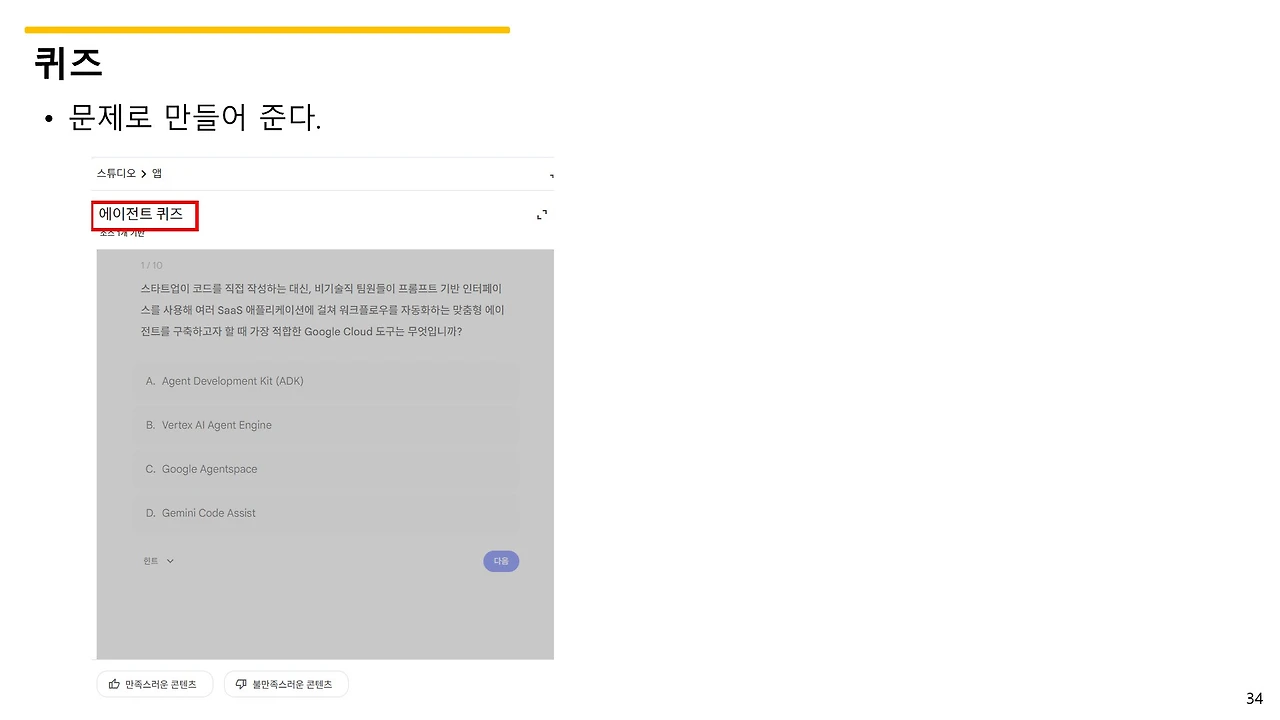This screenshot has height=720, width=1280.
Task: Select answer C Google Agentspace
Action: pyautogui.click(x=325, y=469)
